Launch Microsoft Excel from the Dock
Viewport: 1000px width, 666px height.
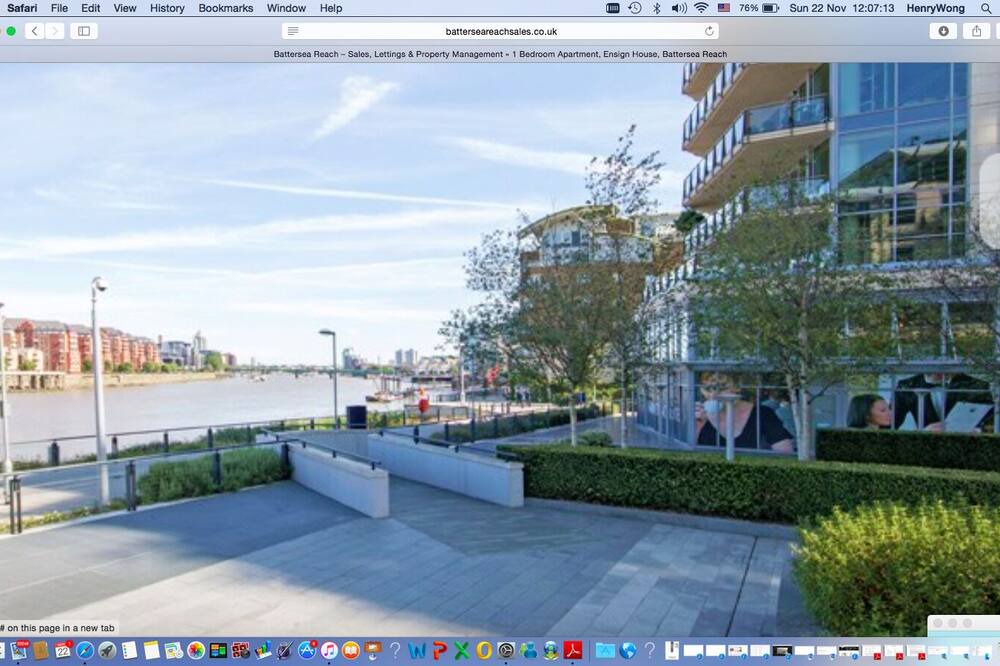point(462,650)
